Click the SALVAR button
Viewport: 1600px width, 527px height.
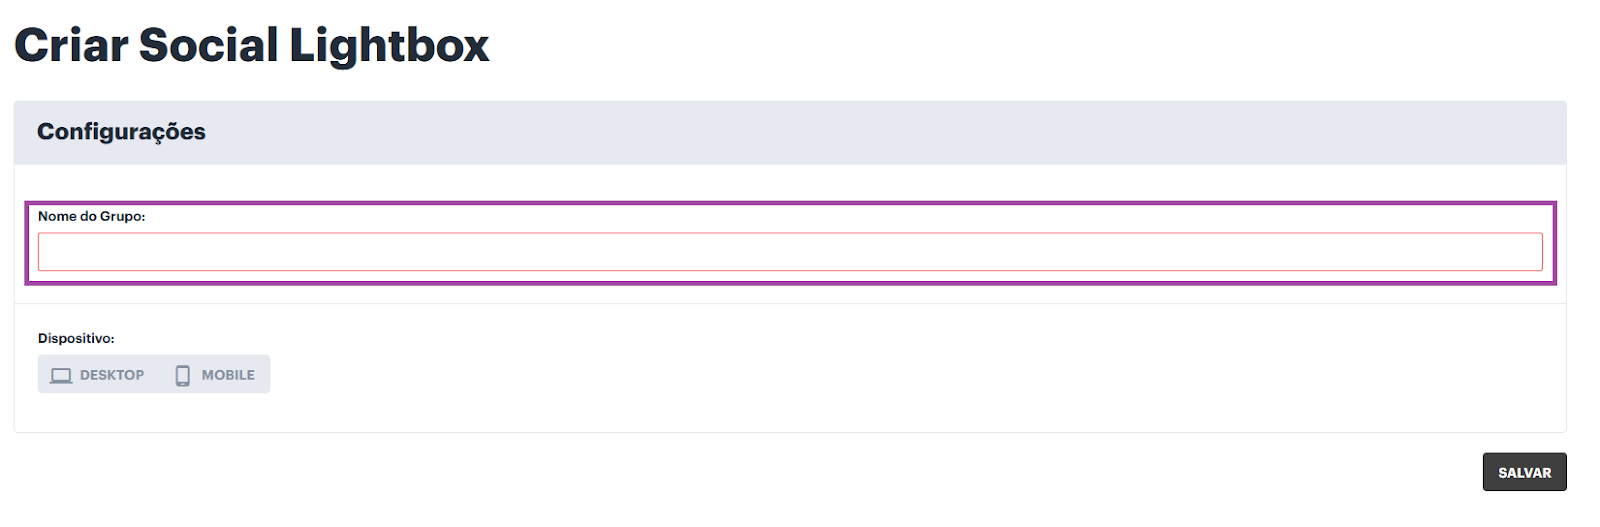coord(1524,472)
